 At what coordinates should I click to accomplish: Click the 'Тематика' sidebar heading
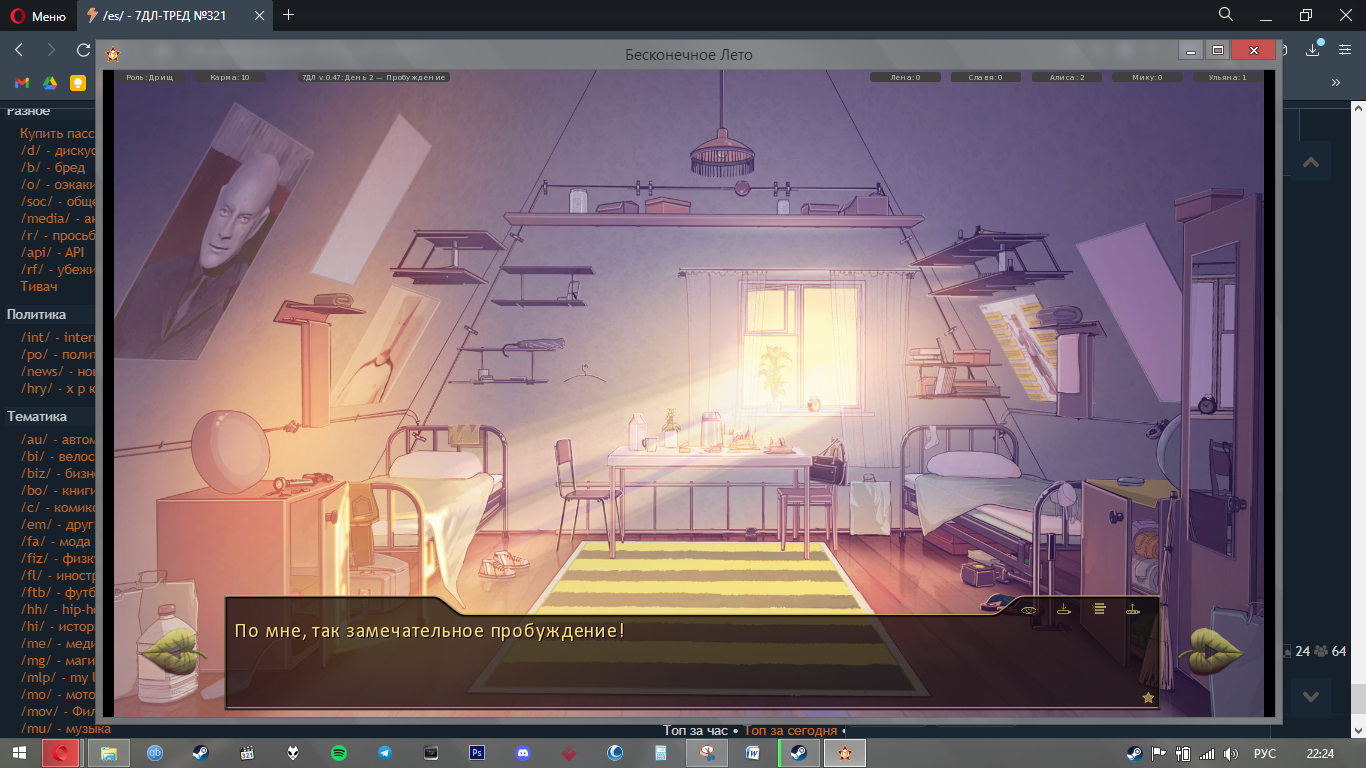point(37,416)
